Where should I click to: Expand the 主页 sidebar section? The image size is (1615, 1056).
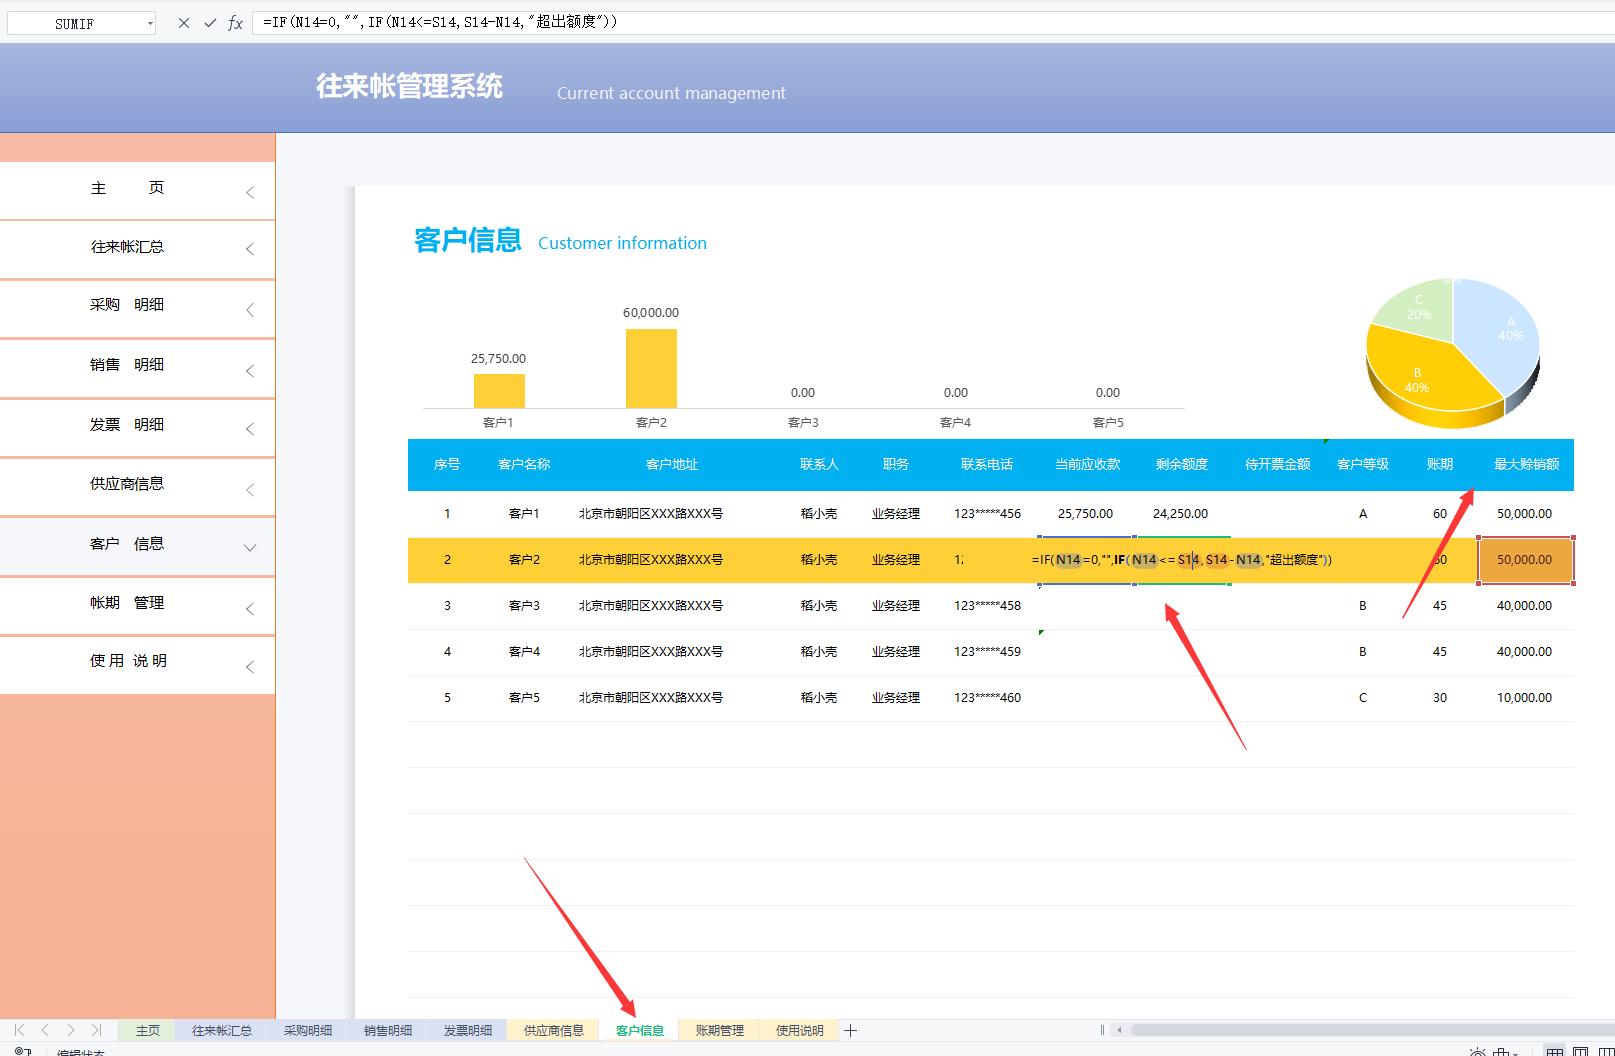click(x=249, y=190)
